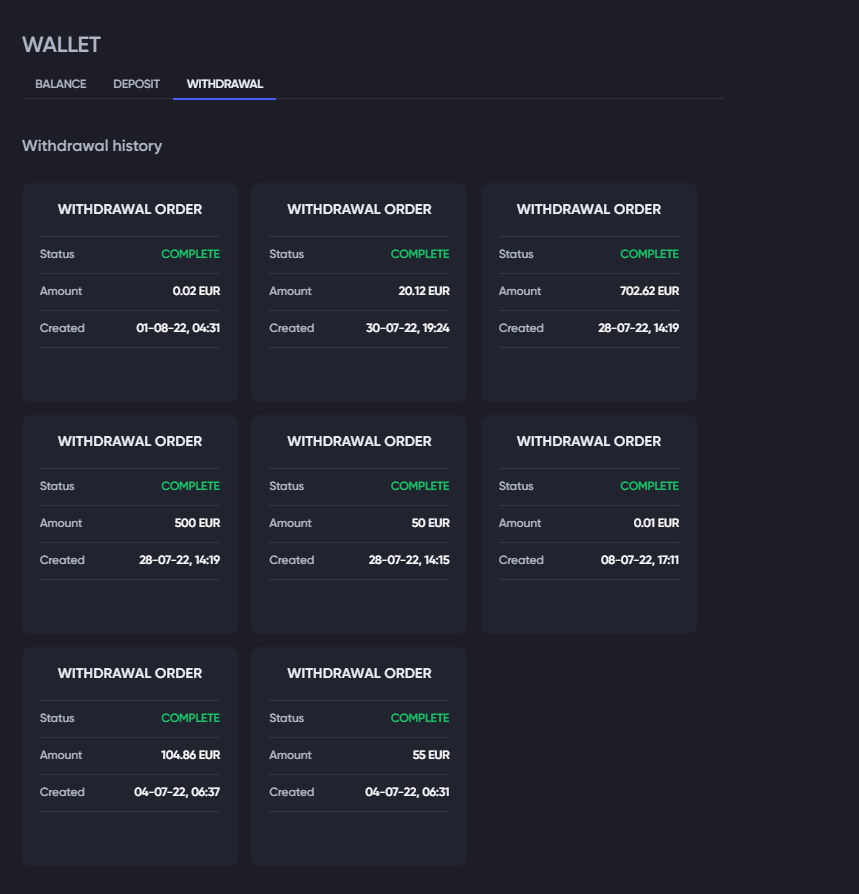Switch to the Balance tab
This screenshot has width=859, height=894.
point(60,84)
